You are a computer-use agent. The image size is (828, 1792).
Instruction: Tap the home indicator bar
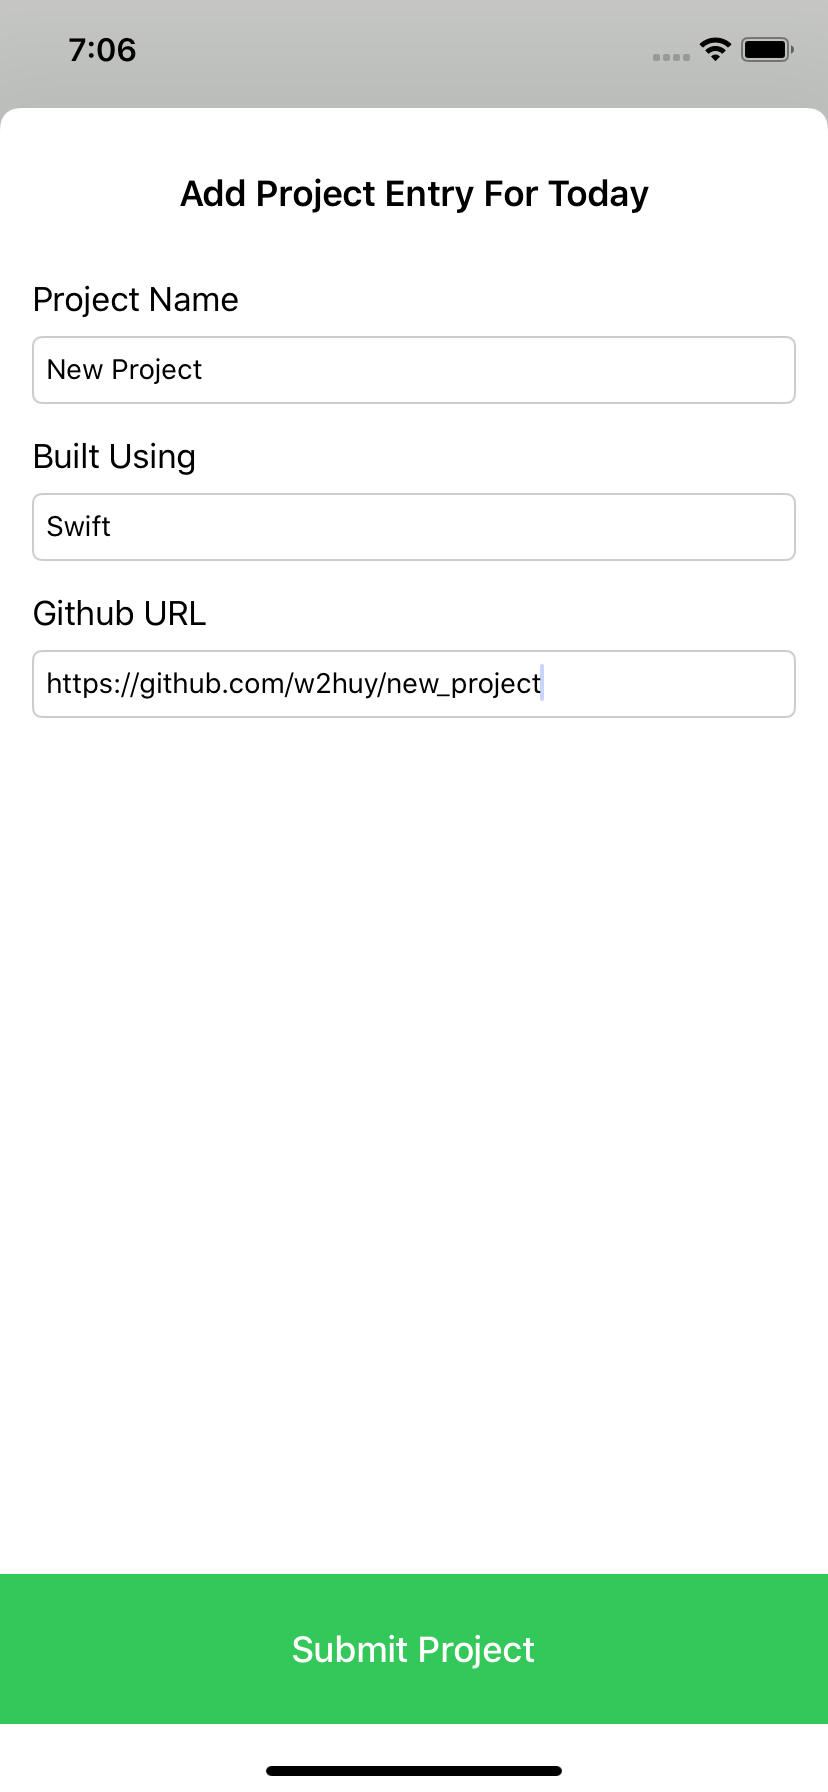pyautogui.click(x=414, y=1771)
